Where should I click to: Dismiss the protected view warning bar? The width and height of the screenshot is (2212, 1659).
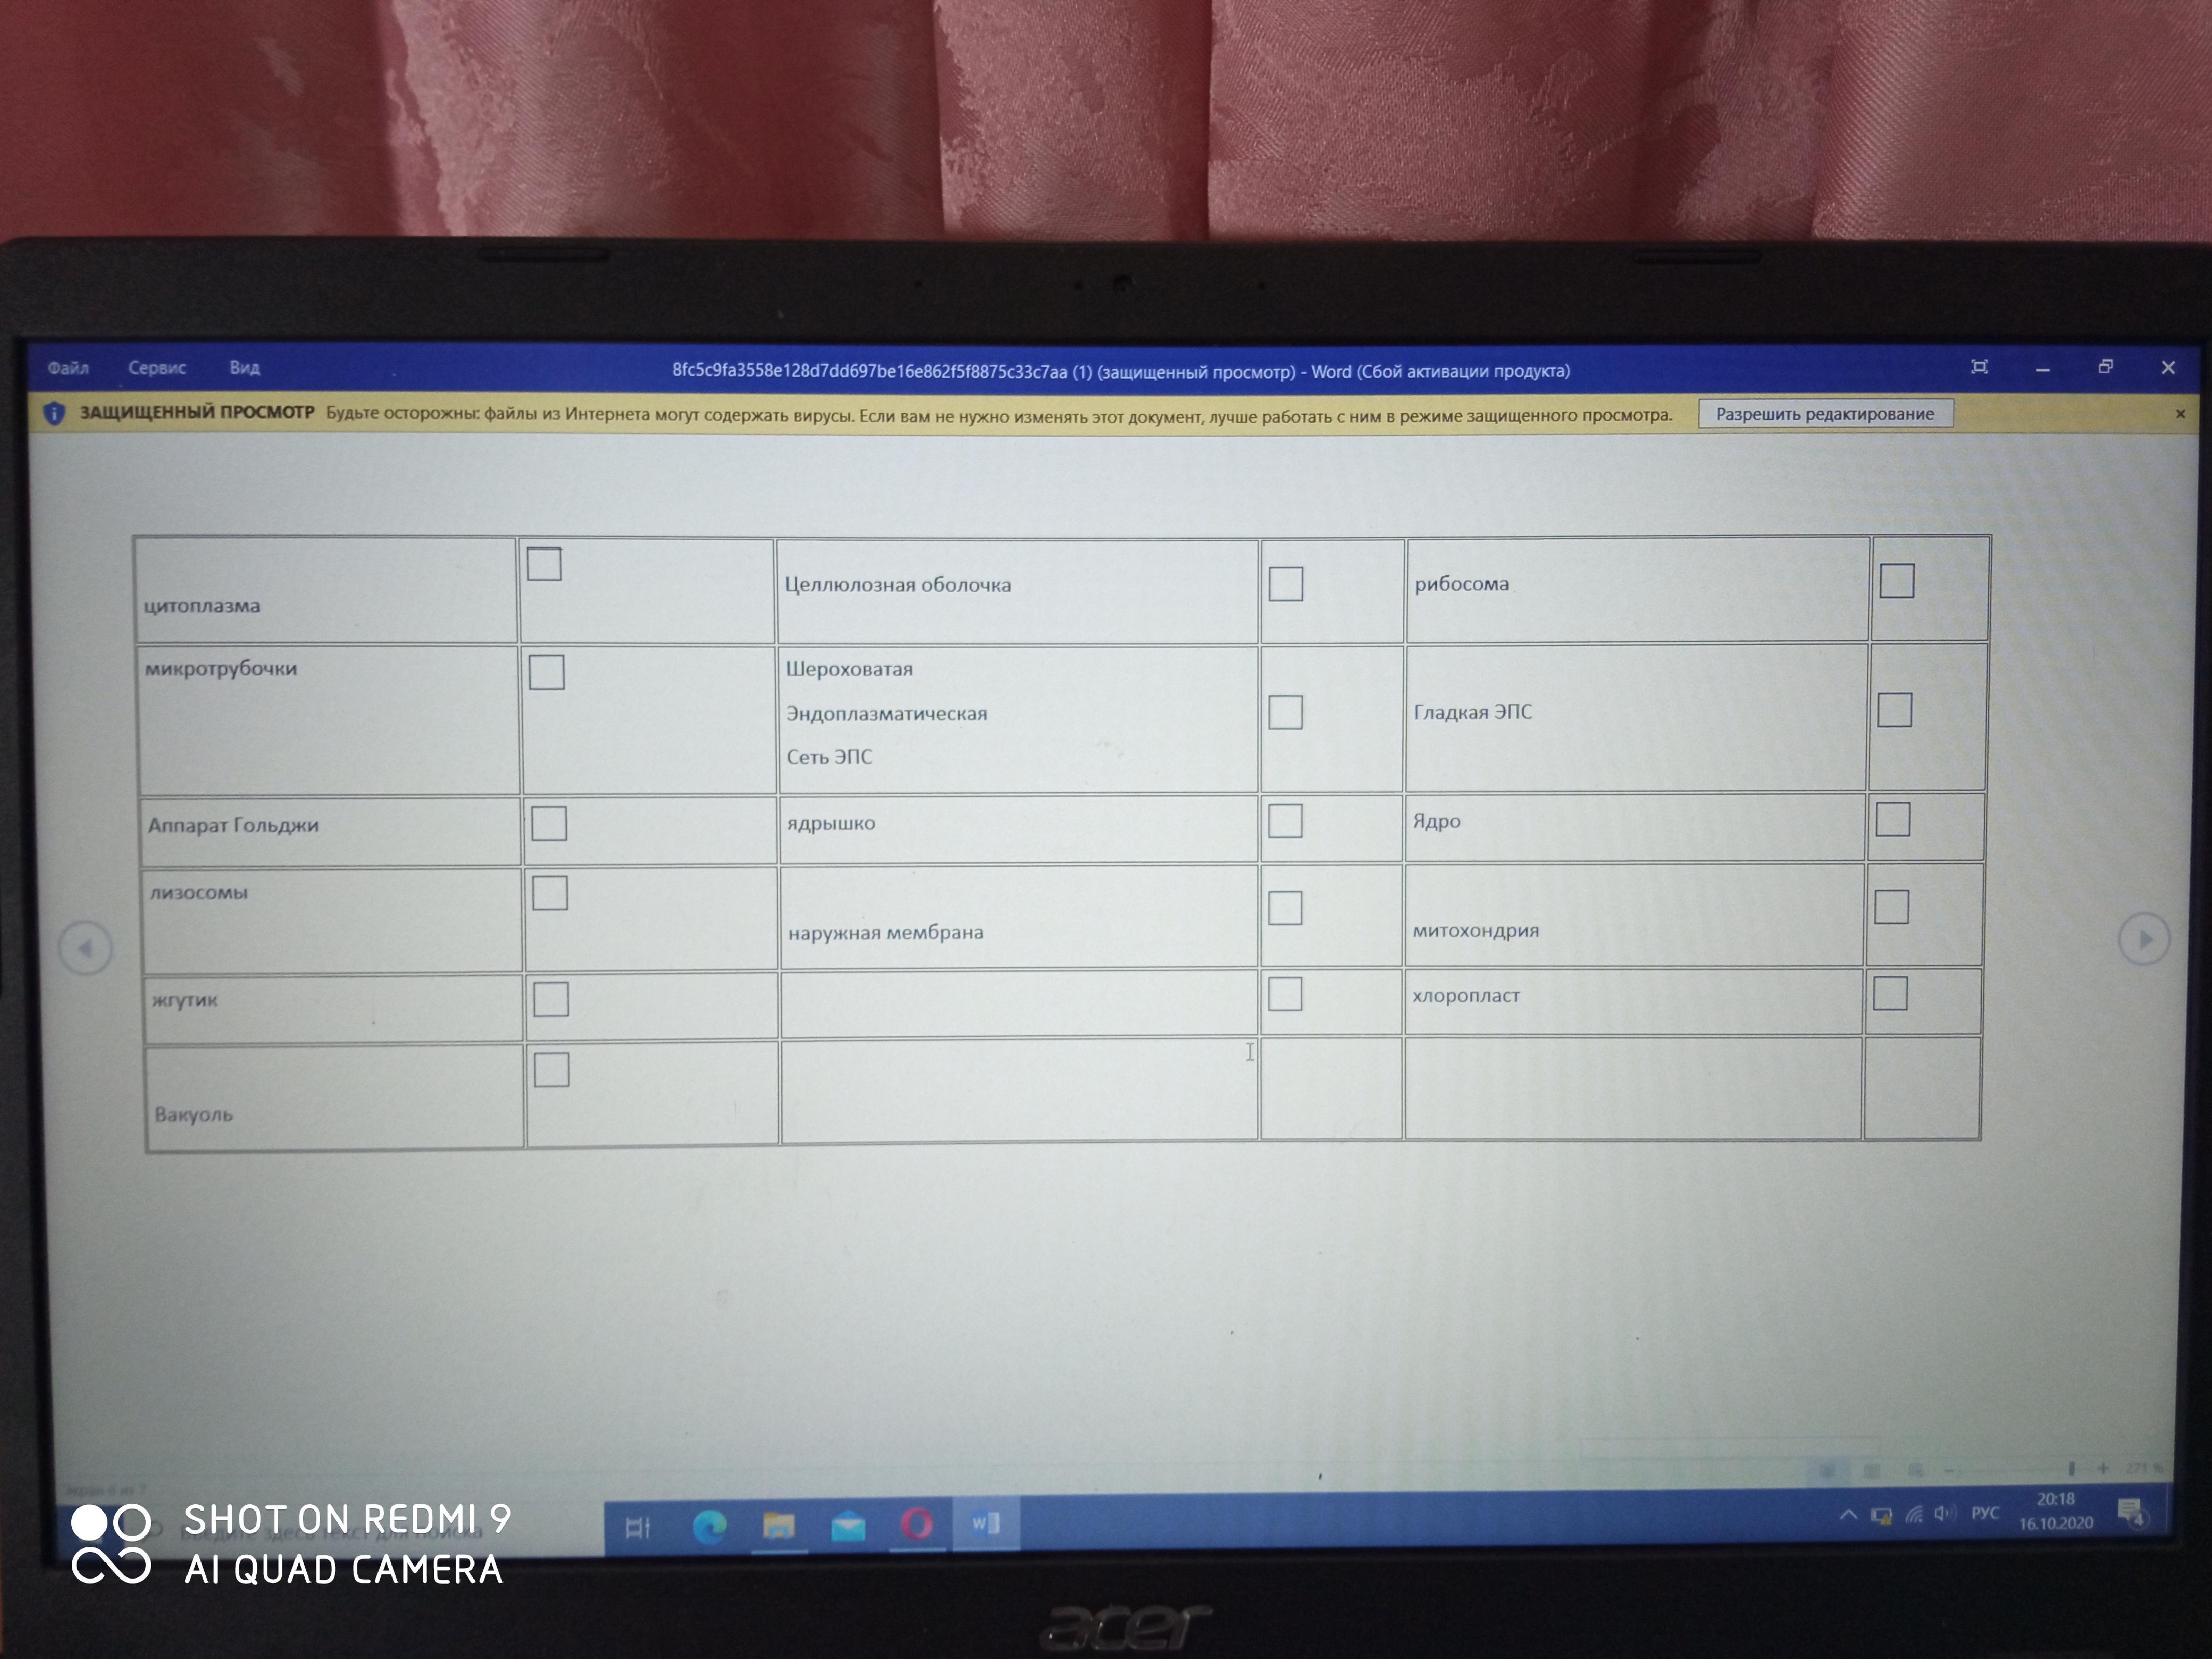(x=2180, y=414)
